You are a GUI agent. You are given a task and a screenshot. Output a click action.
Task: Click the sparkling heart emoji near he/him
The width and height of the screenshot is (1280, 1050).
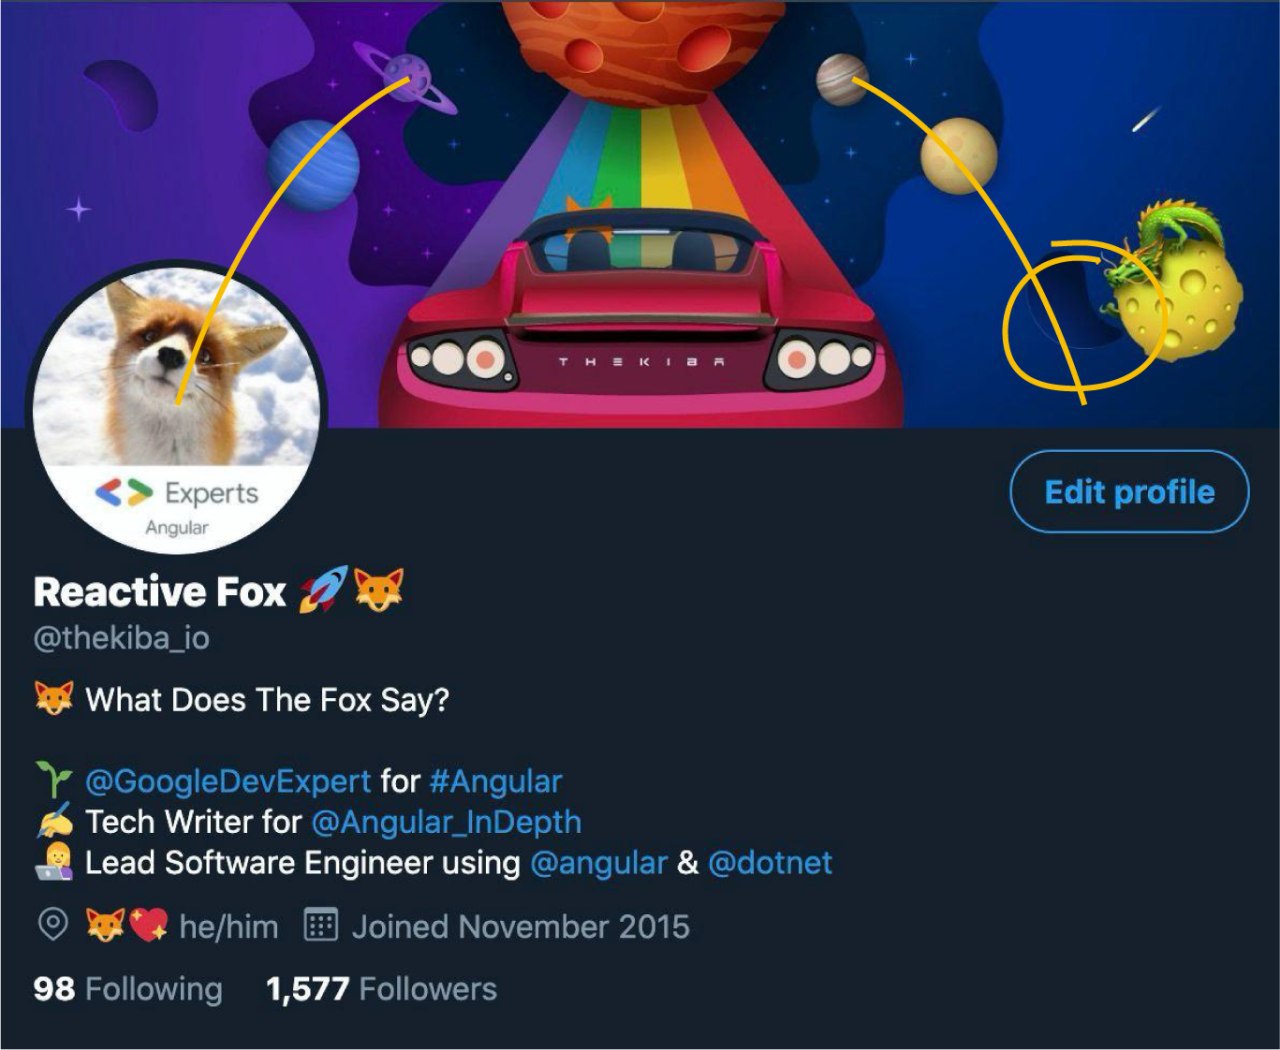(148, 926)
